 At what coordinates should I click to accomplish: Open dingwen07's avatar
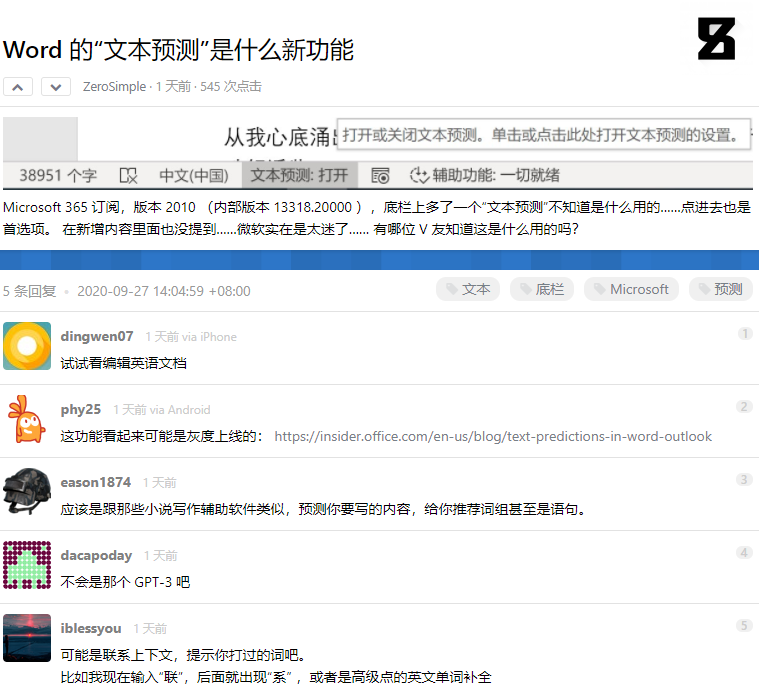(27, 346)
